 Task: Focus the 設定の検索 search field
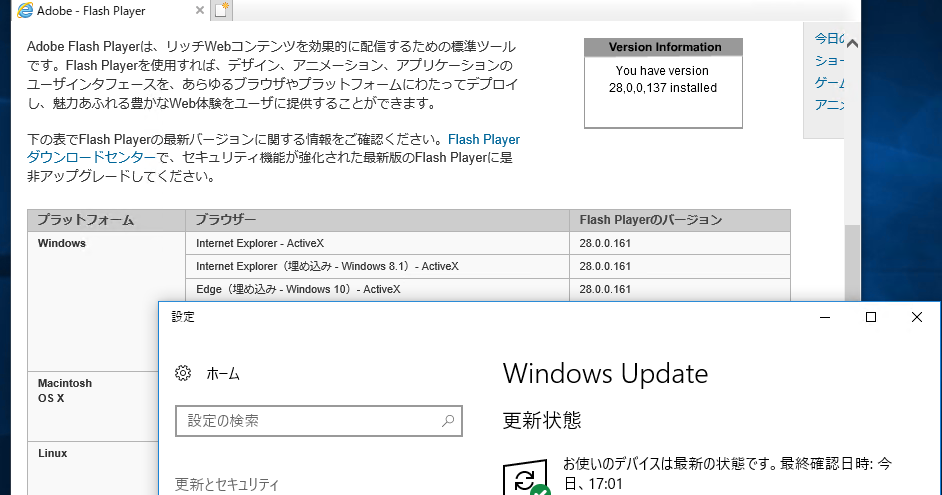(318, 421)
